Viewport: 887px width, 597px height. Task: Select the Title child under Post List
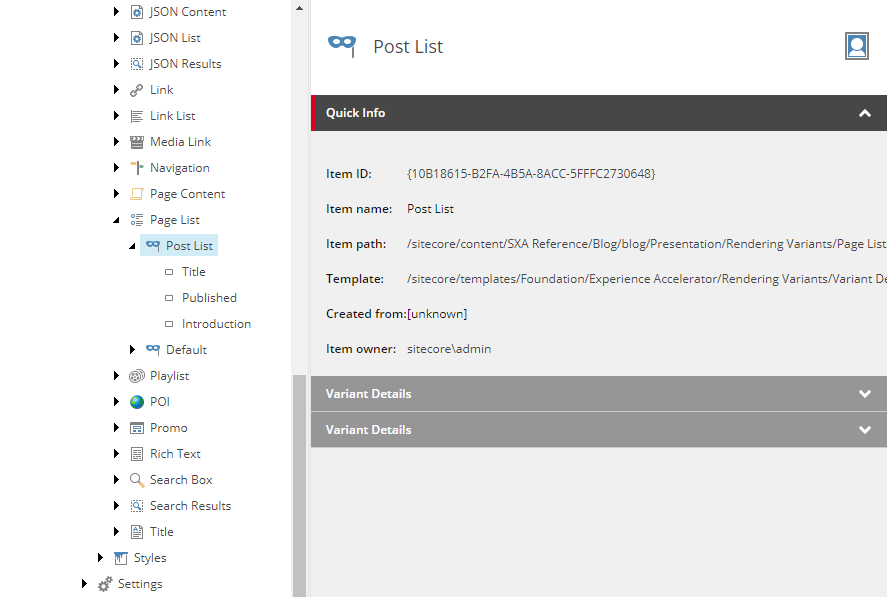[193, 272]
